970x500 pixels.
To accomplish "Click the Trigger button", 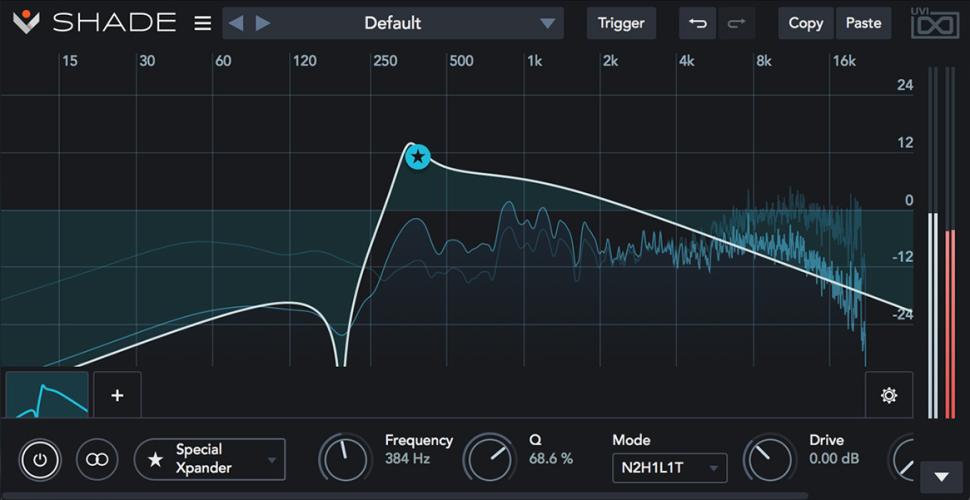I will tap(621, 24).
